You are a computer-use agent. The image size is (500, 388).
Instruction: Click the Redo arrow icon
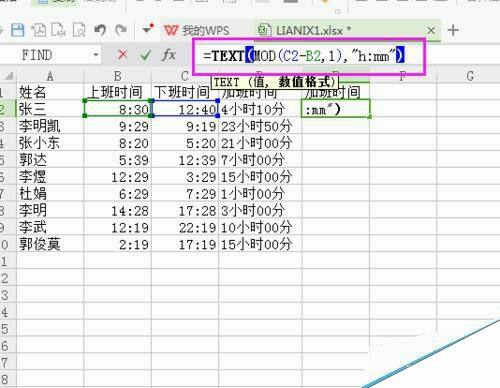pos(121,30)
